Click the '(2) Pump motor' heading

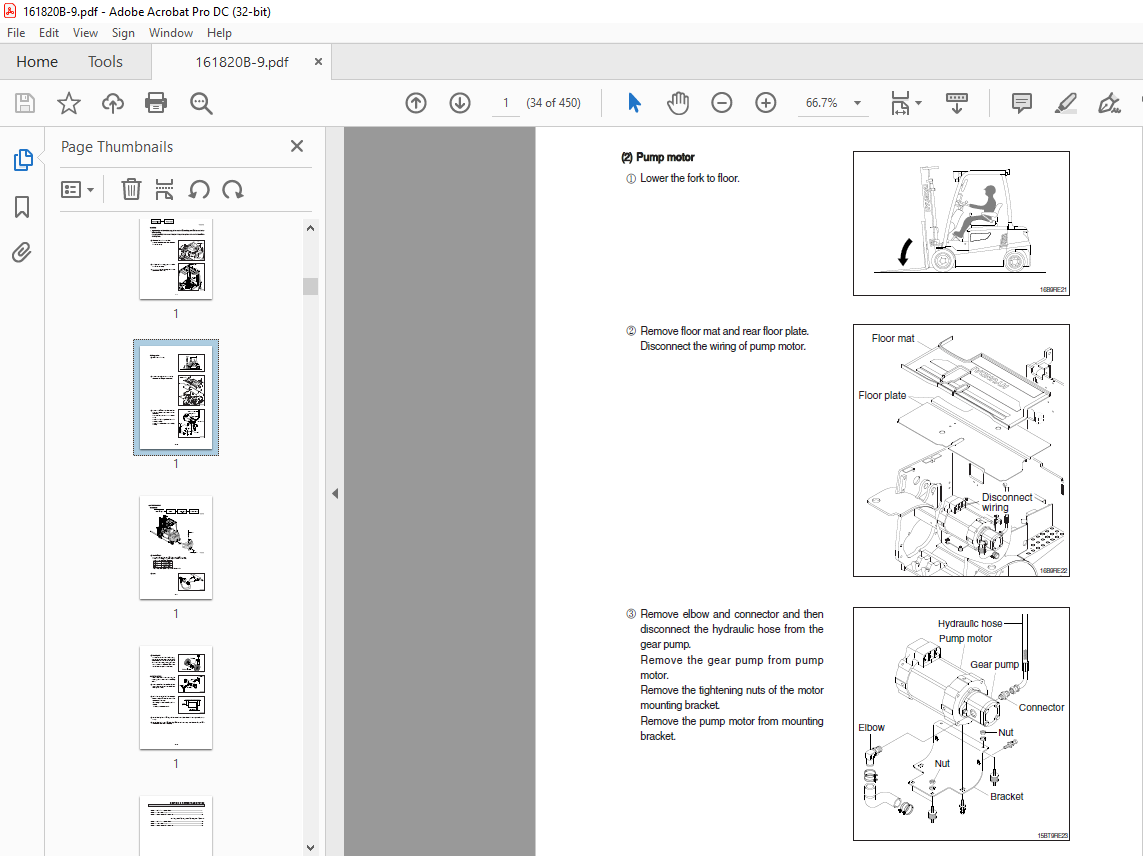point(658,157)
